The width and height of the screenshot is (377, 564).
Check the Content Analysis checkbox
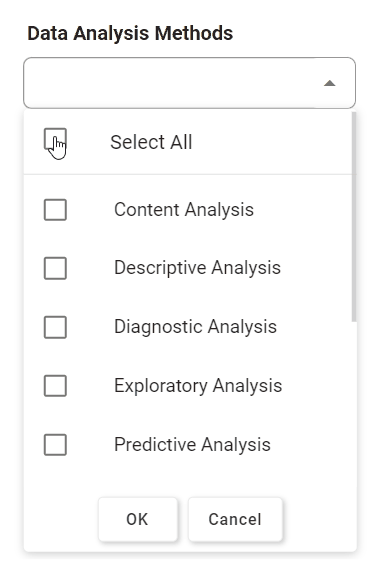pos(55,210)
